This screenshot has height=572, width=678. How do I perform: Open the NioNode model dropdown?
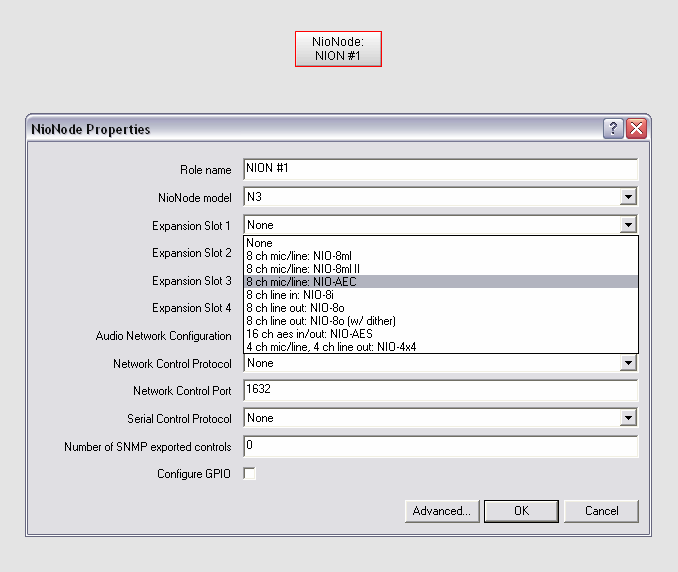tap(627, 198)
